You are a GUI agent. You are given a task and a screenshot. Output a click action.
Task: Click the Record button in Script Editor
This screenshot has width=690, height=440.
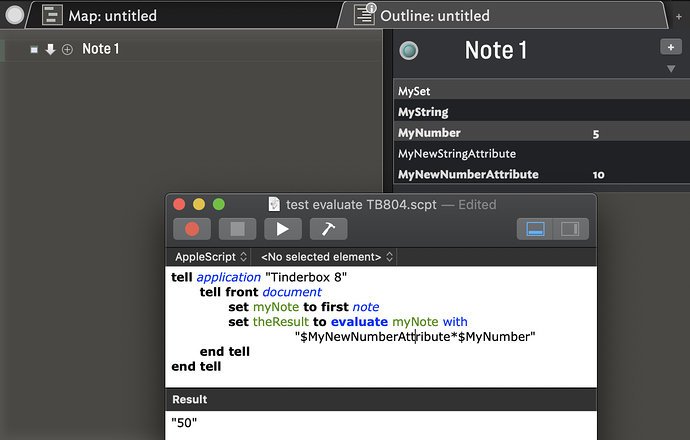point(192,229)
